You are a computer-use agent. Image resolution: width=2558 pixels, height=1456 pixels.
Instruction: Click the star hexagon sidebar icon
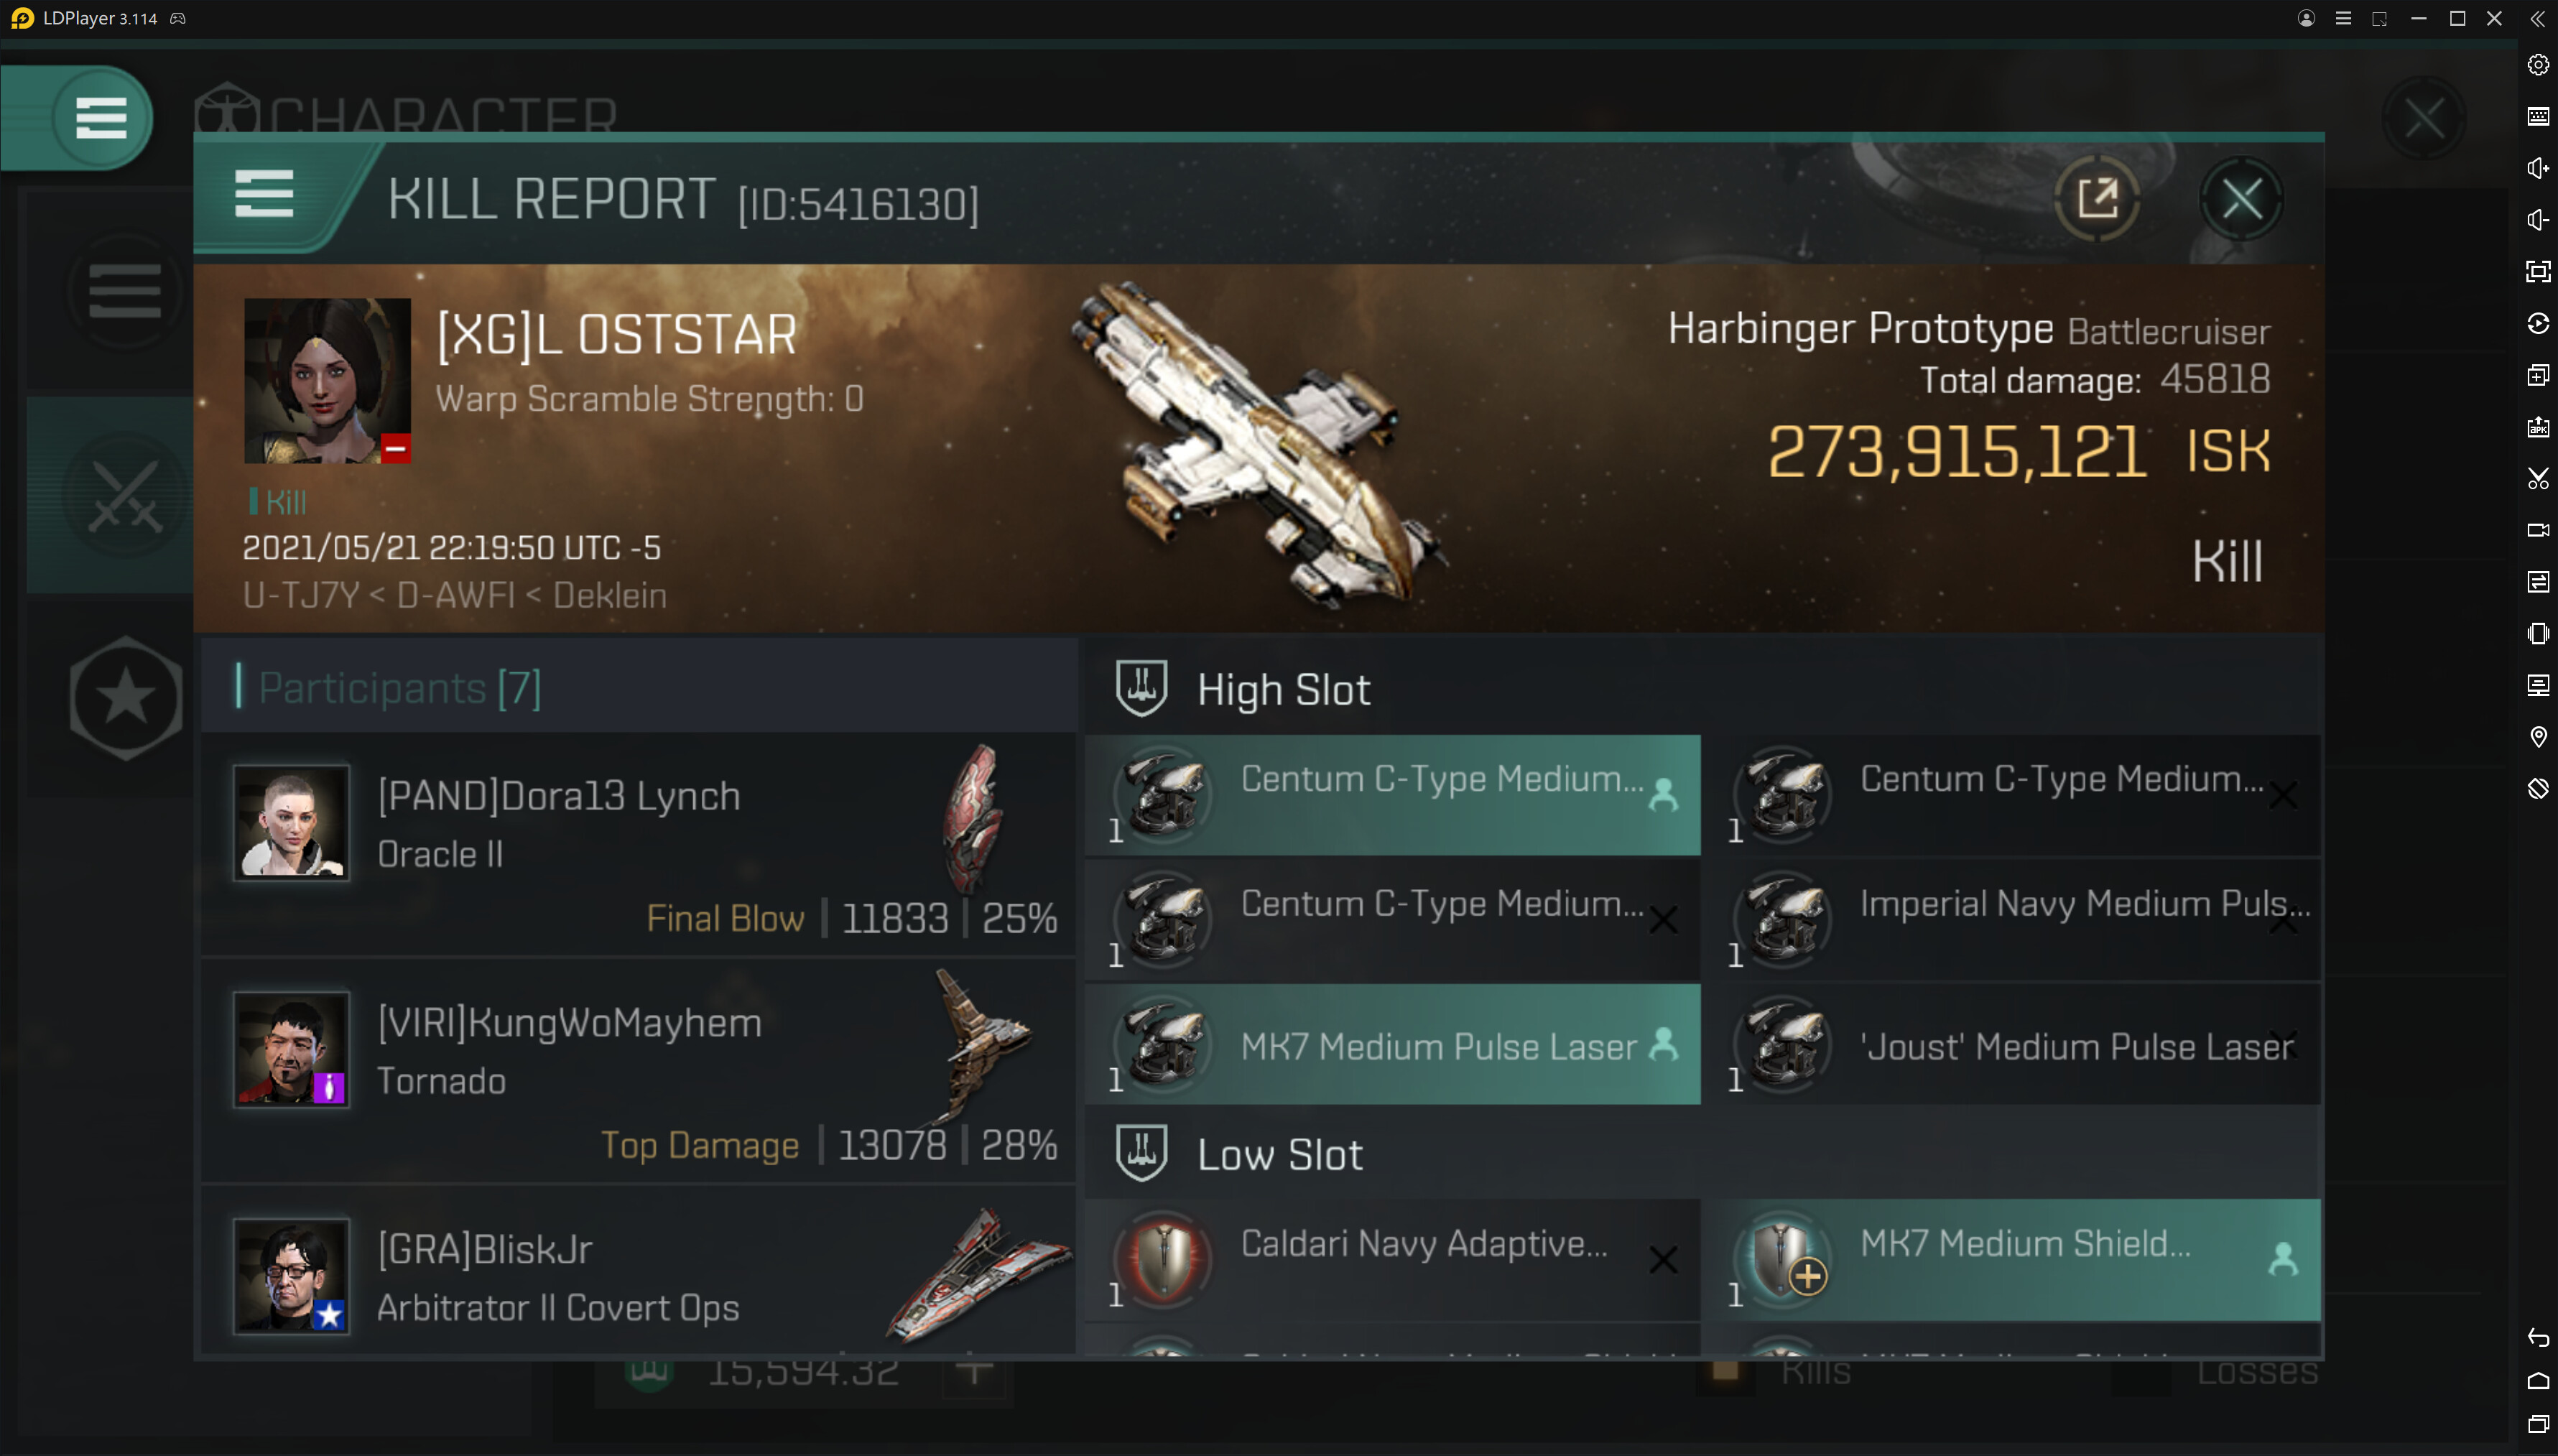pyautogui.click(x=125, y=697)
